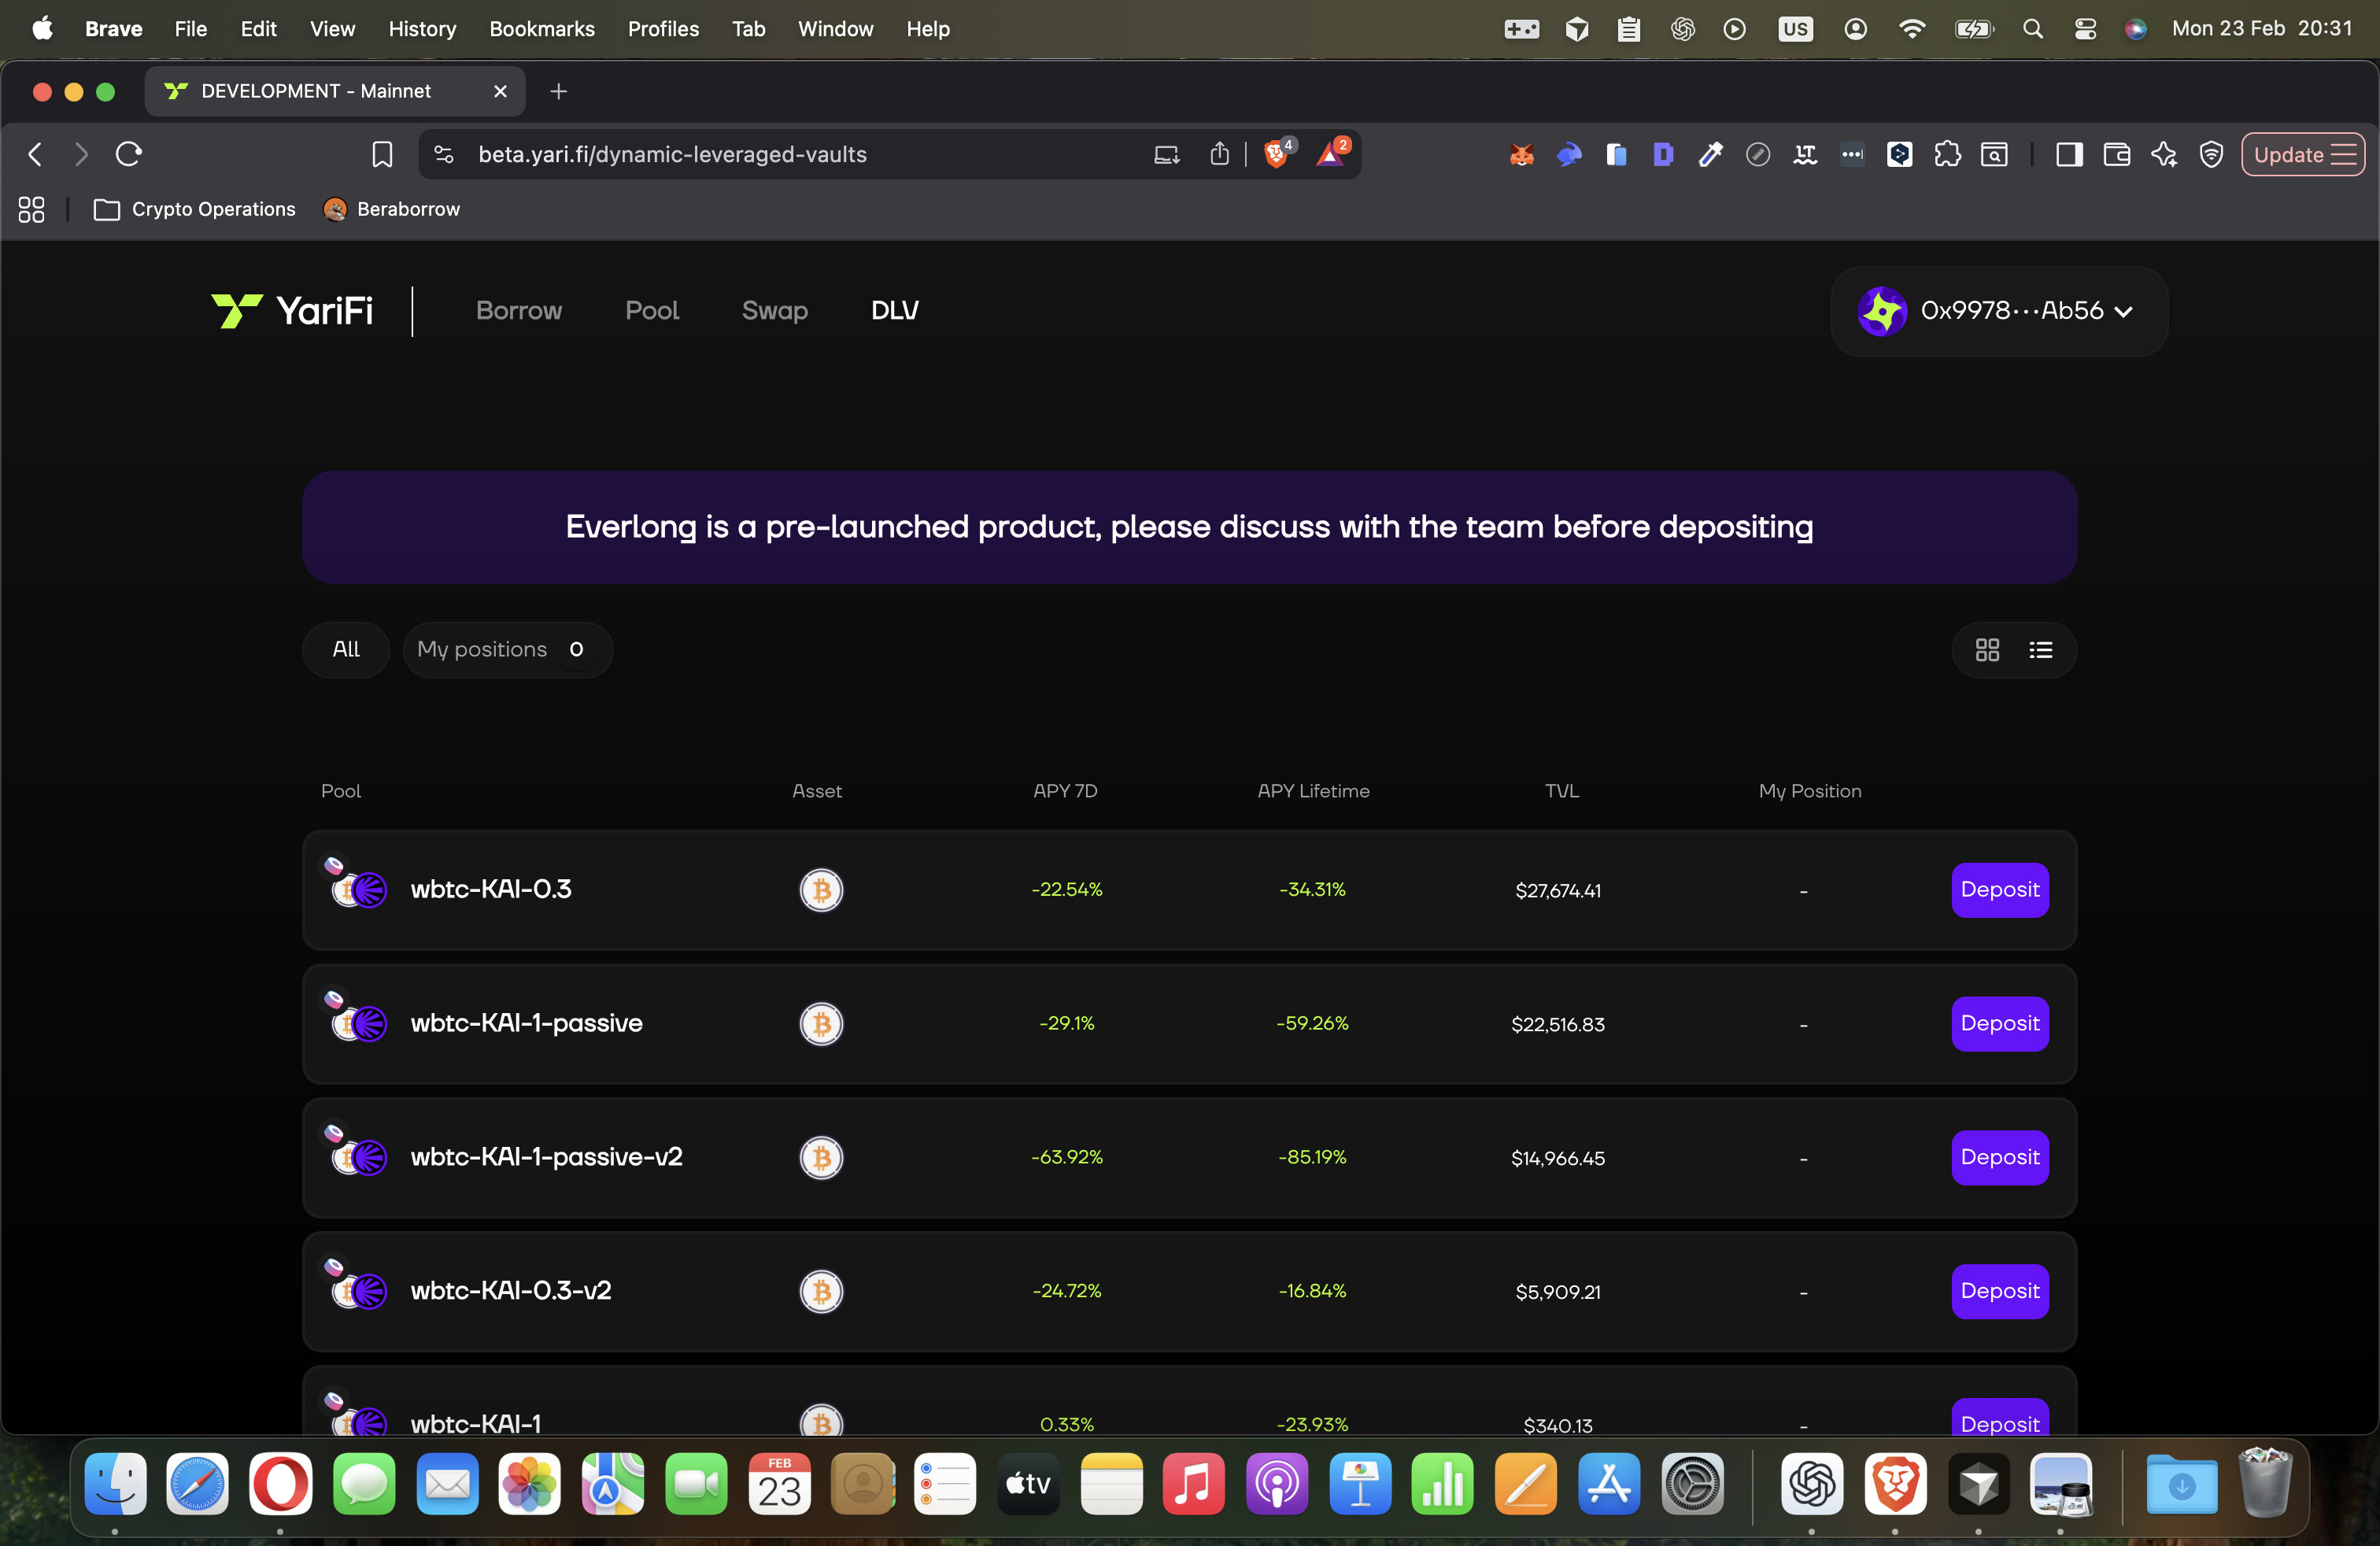Toggle the sidebar panel icon

2068,155
